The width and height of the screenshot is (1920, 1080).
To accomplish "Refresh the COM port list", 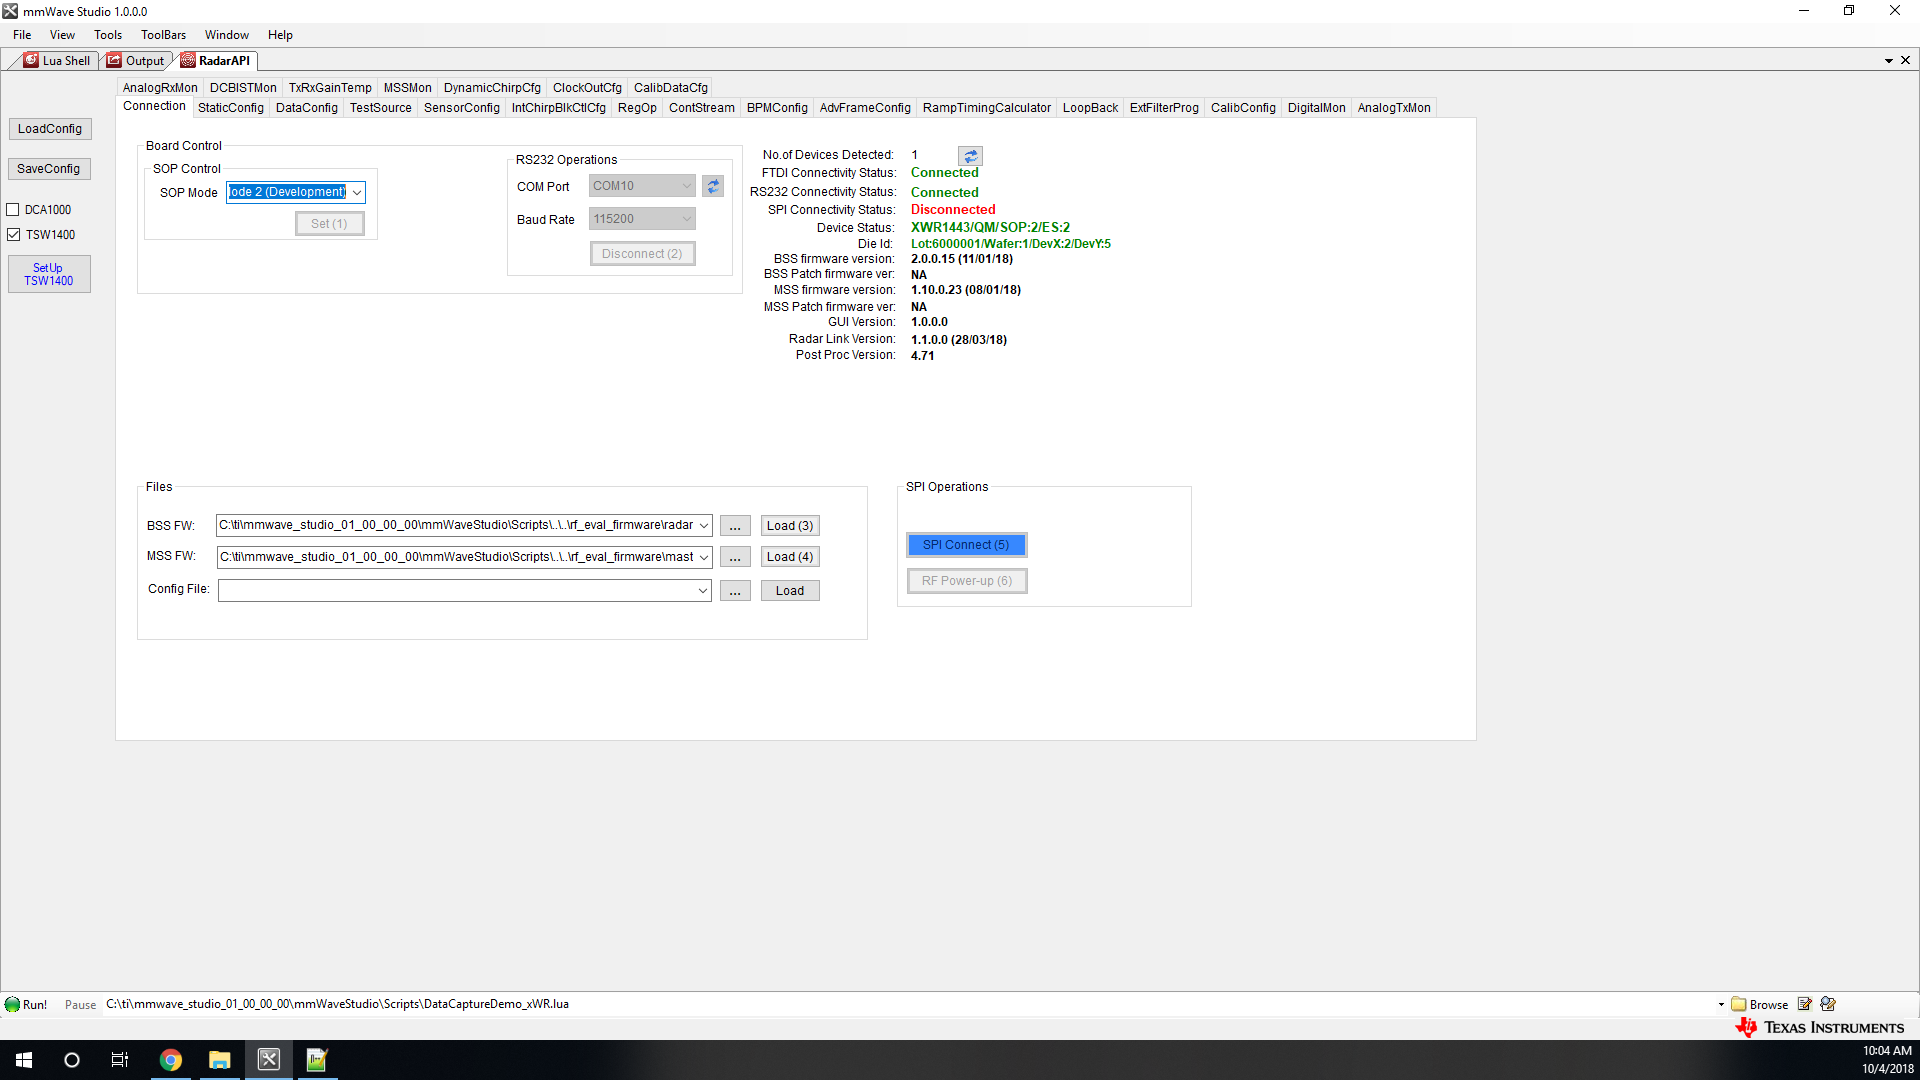I will tap(713, 186).
